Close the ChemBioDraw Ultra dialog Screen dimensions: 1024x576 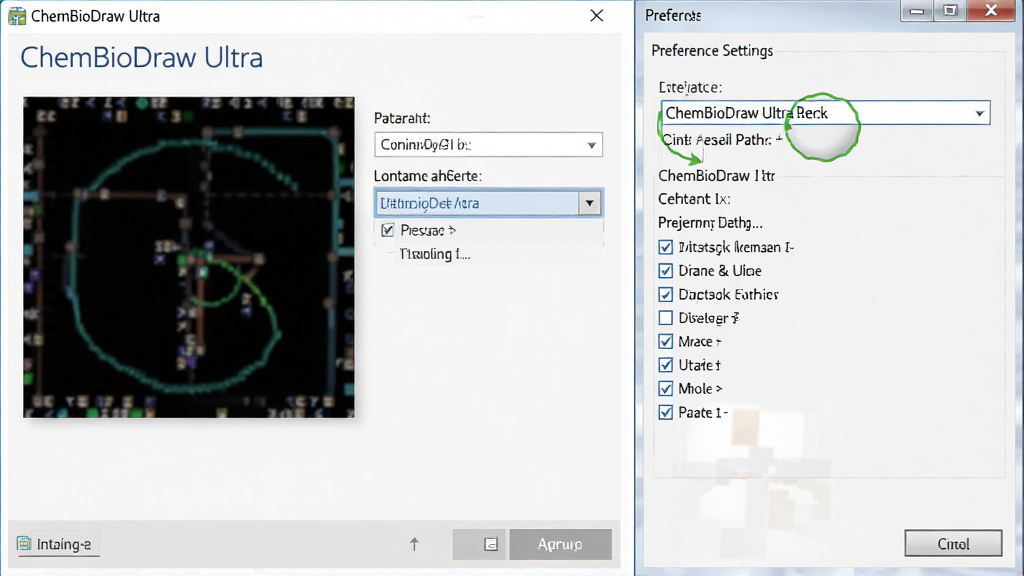[596, 16]
